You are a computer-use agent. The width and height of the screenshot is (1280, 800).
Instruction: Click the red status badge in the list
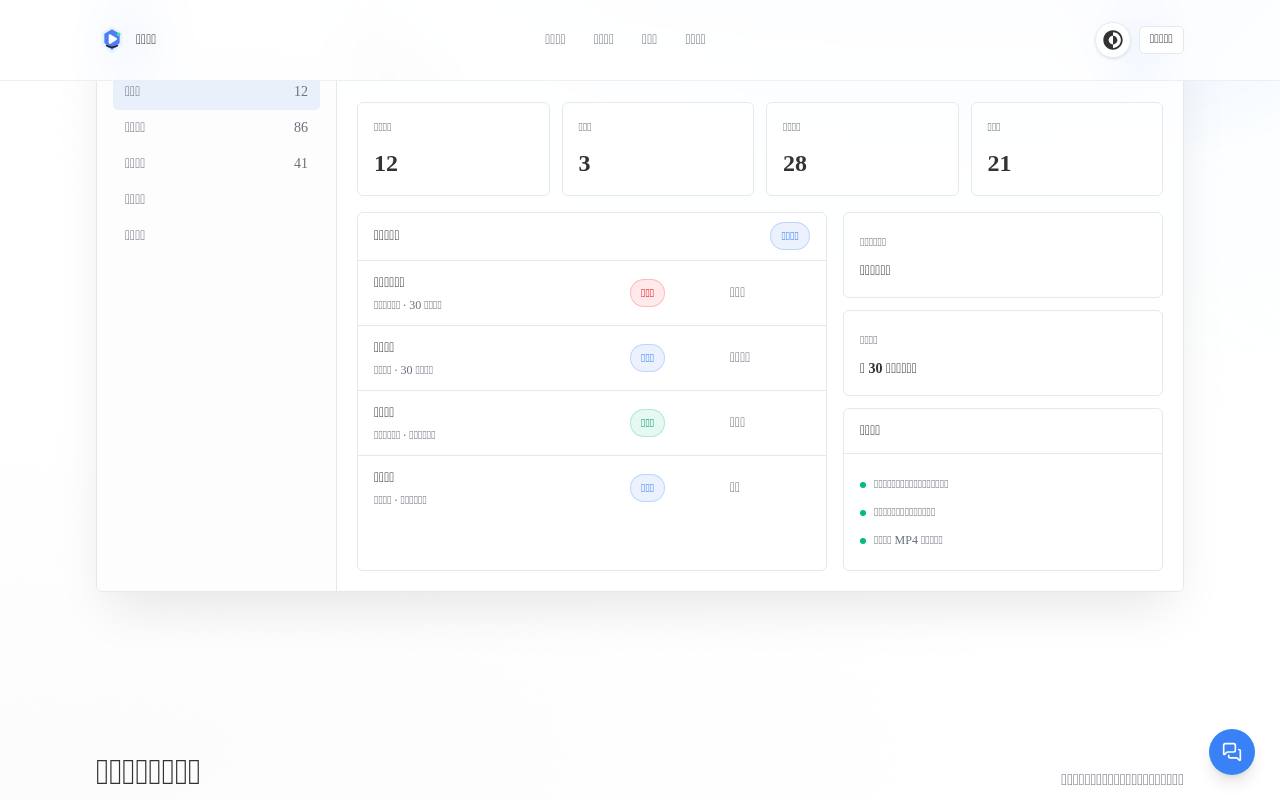647,293
